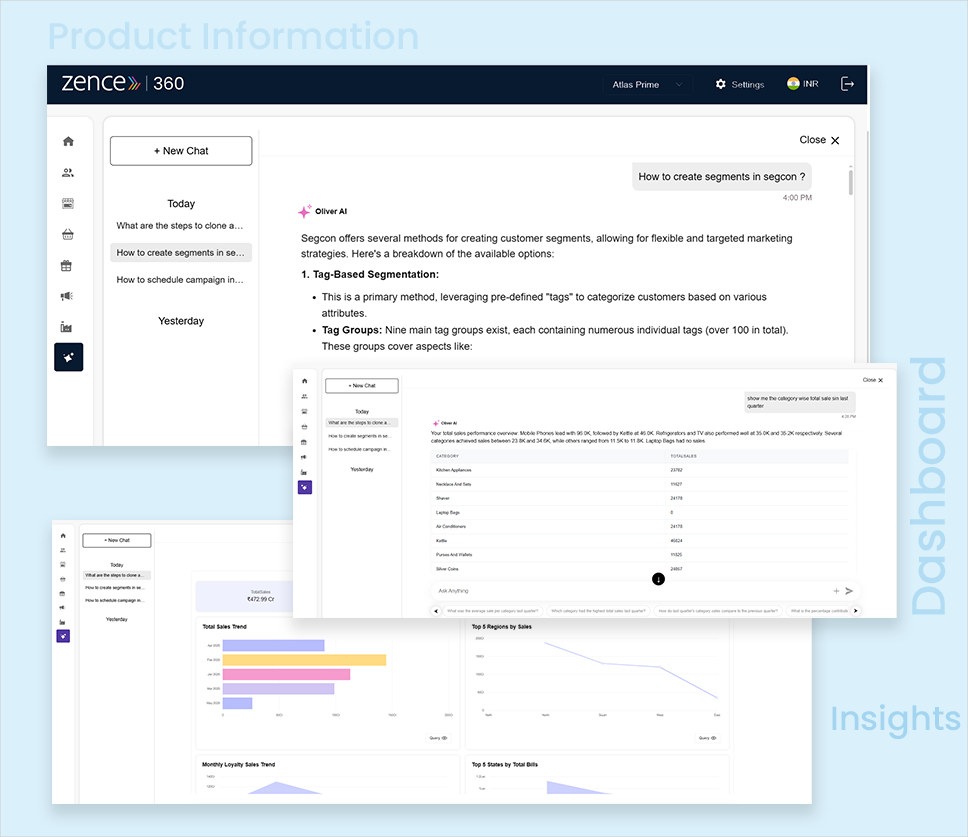
Task: Open 'What are the steps to clone' chat in segments window
Action: (x=180, y=226)
